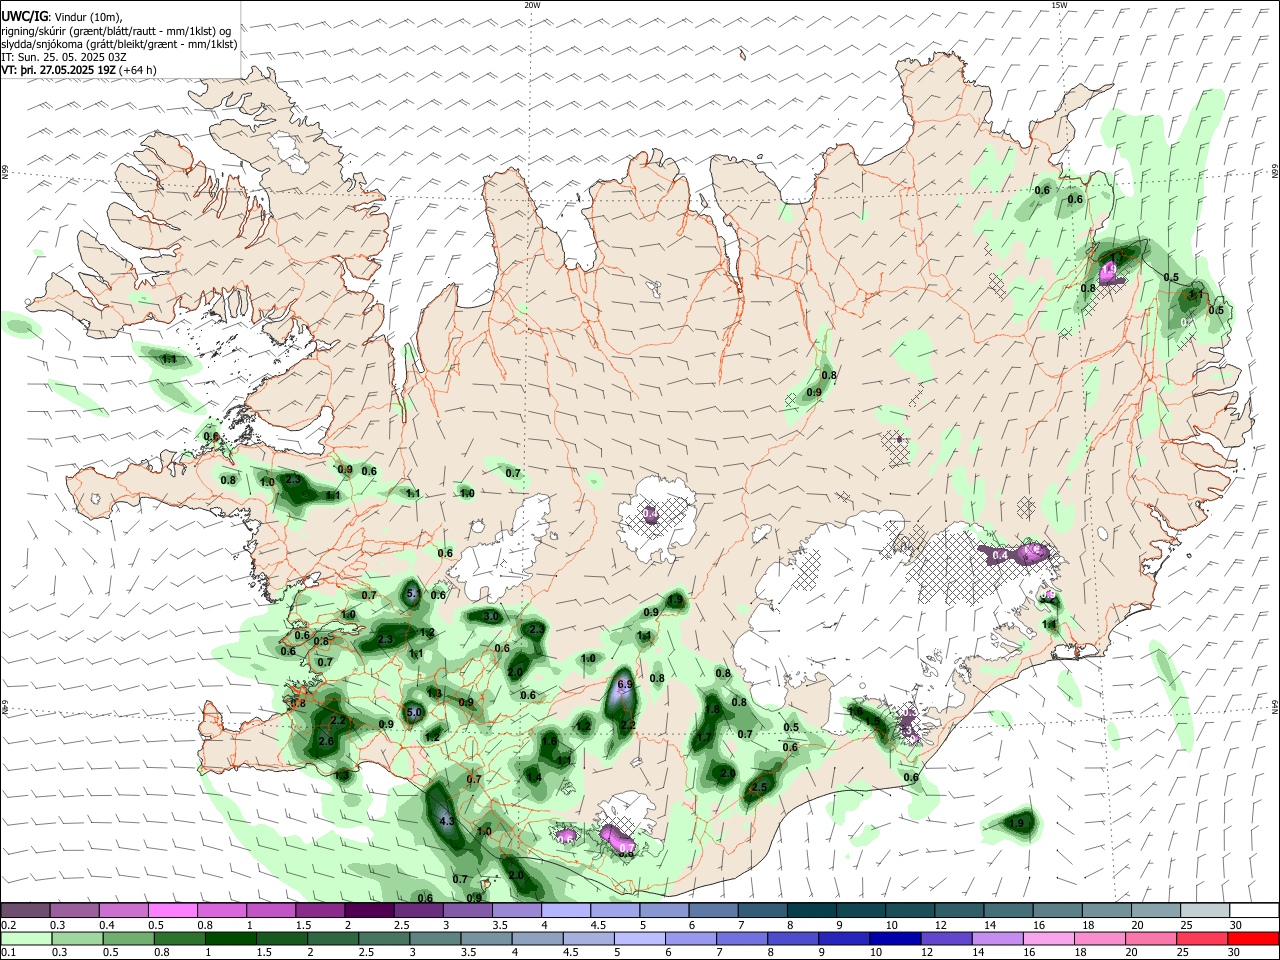Click the 4.3 precipitation value on the map
The width and height of the screenshot is (1280, 960).
pyautogui.click(x=447, y=821)
